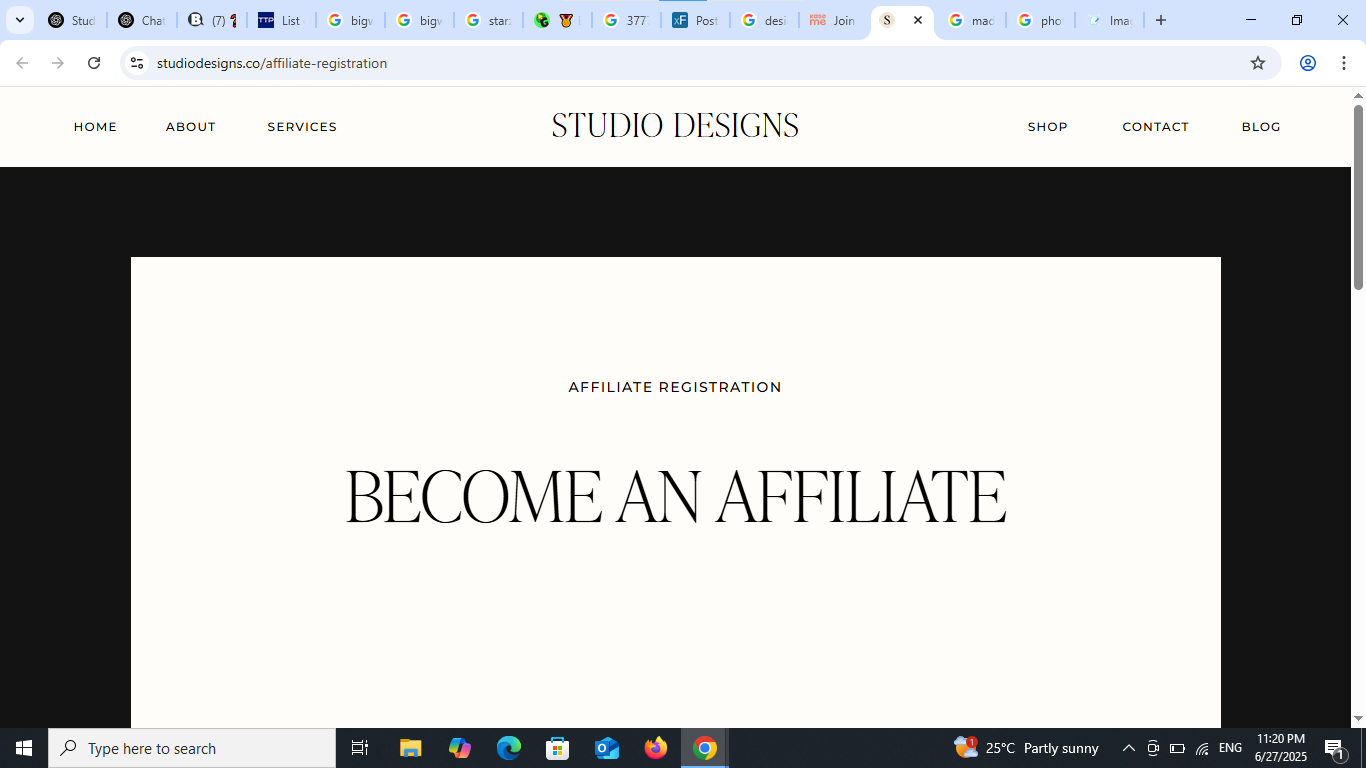Image resolution: width=1366 pixels, height=768 pixels.
Task: Click the scrollbar down arrow
Action: click(1359, 719)
